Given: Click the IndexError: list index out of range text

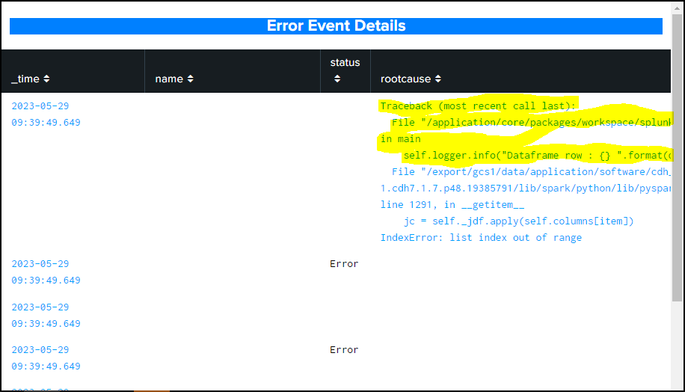Looking at the screenshot, I should pyautogui.click(x=481, y=237).
